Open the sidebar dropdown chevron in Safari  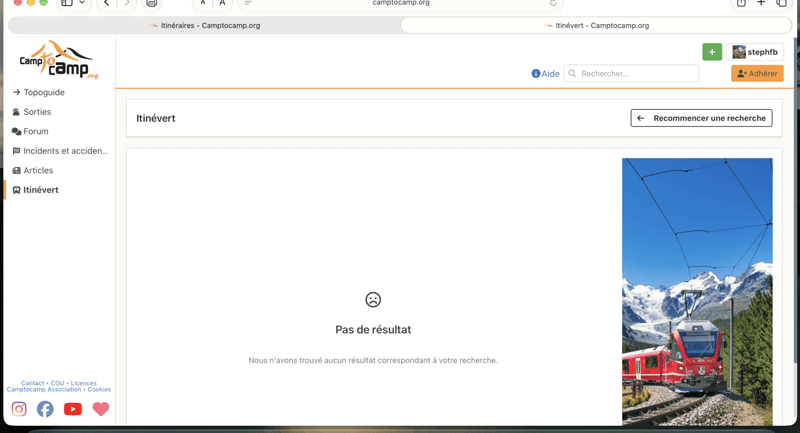point(82,3)
